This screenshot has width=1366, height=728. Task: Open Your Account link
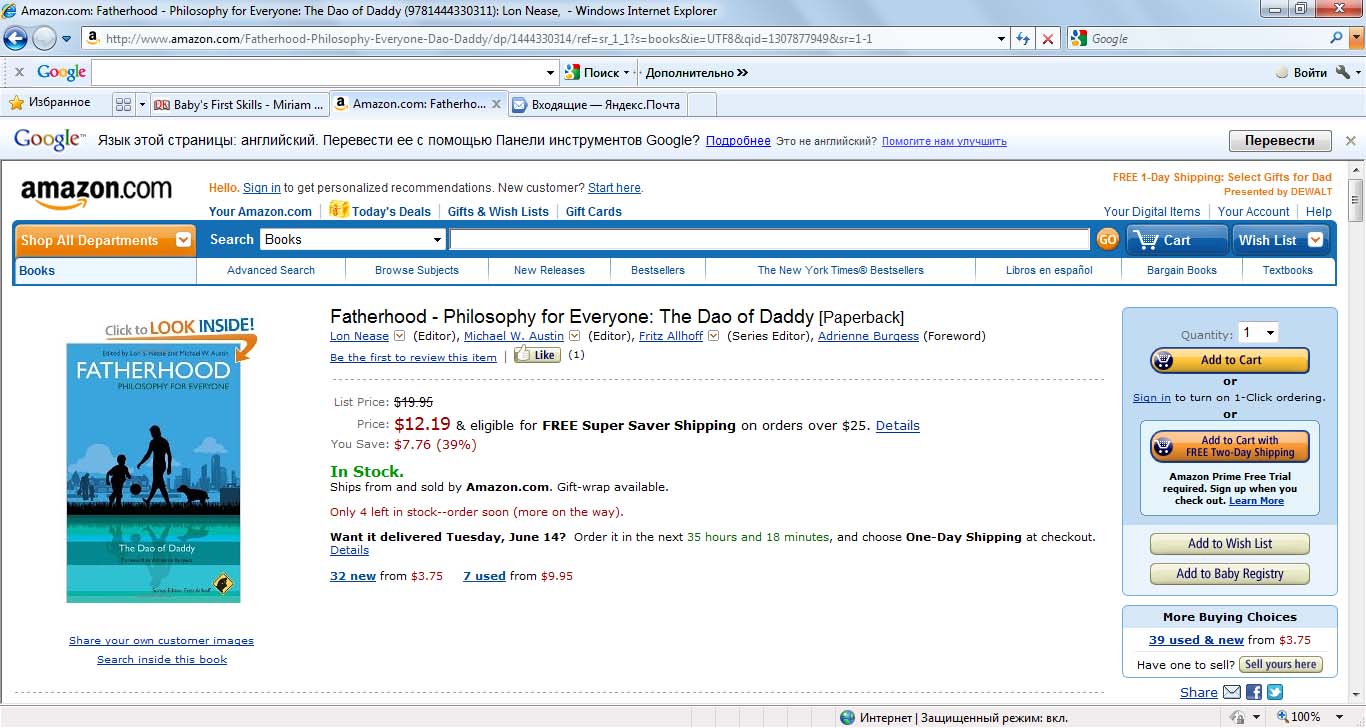pyautogui.click(x=1254, y=211)
